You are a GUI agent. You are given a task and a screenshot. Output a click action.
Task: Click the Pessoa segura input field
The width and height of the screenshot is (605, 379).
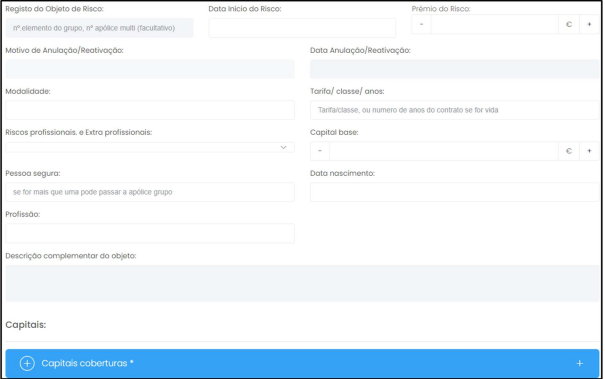click(x=150, y=192)
